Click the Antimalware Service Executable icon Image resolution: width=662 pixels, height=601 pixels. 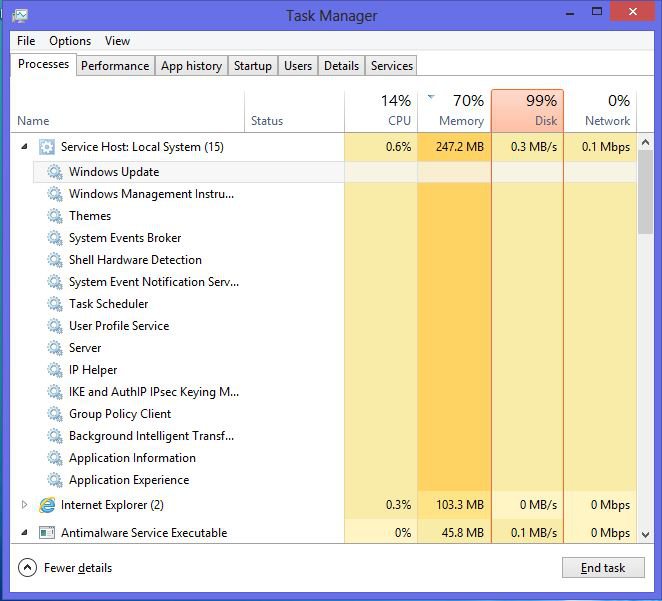coord(46,533)
